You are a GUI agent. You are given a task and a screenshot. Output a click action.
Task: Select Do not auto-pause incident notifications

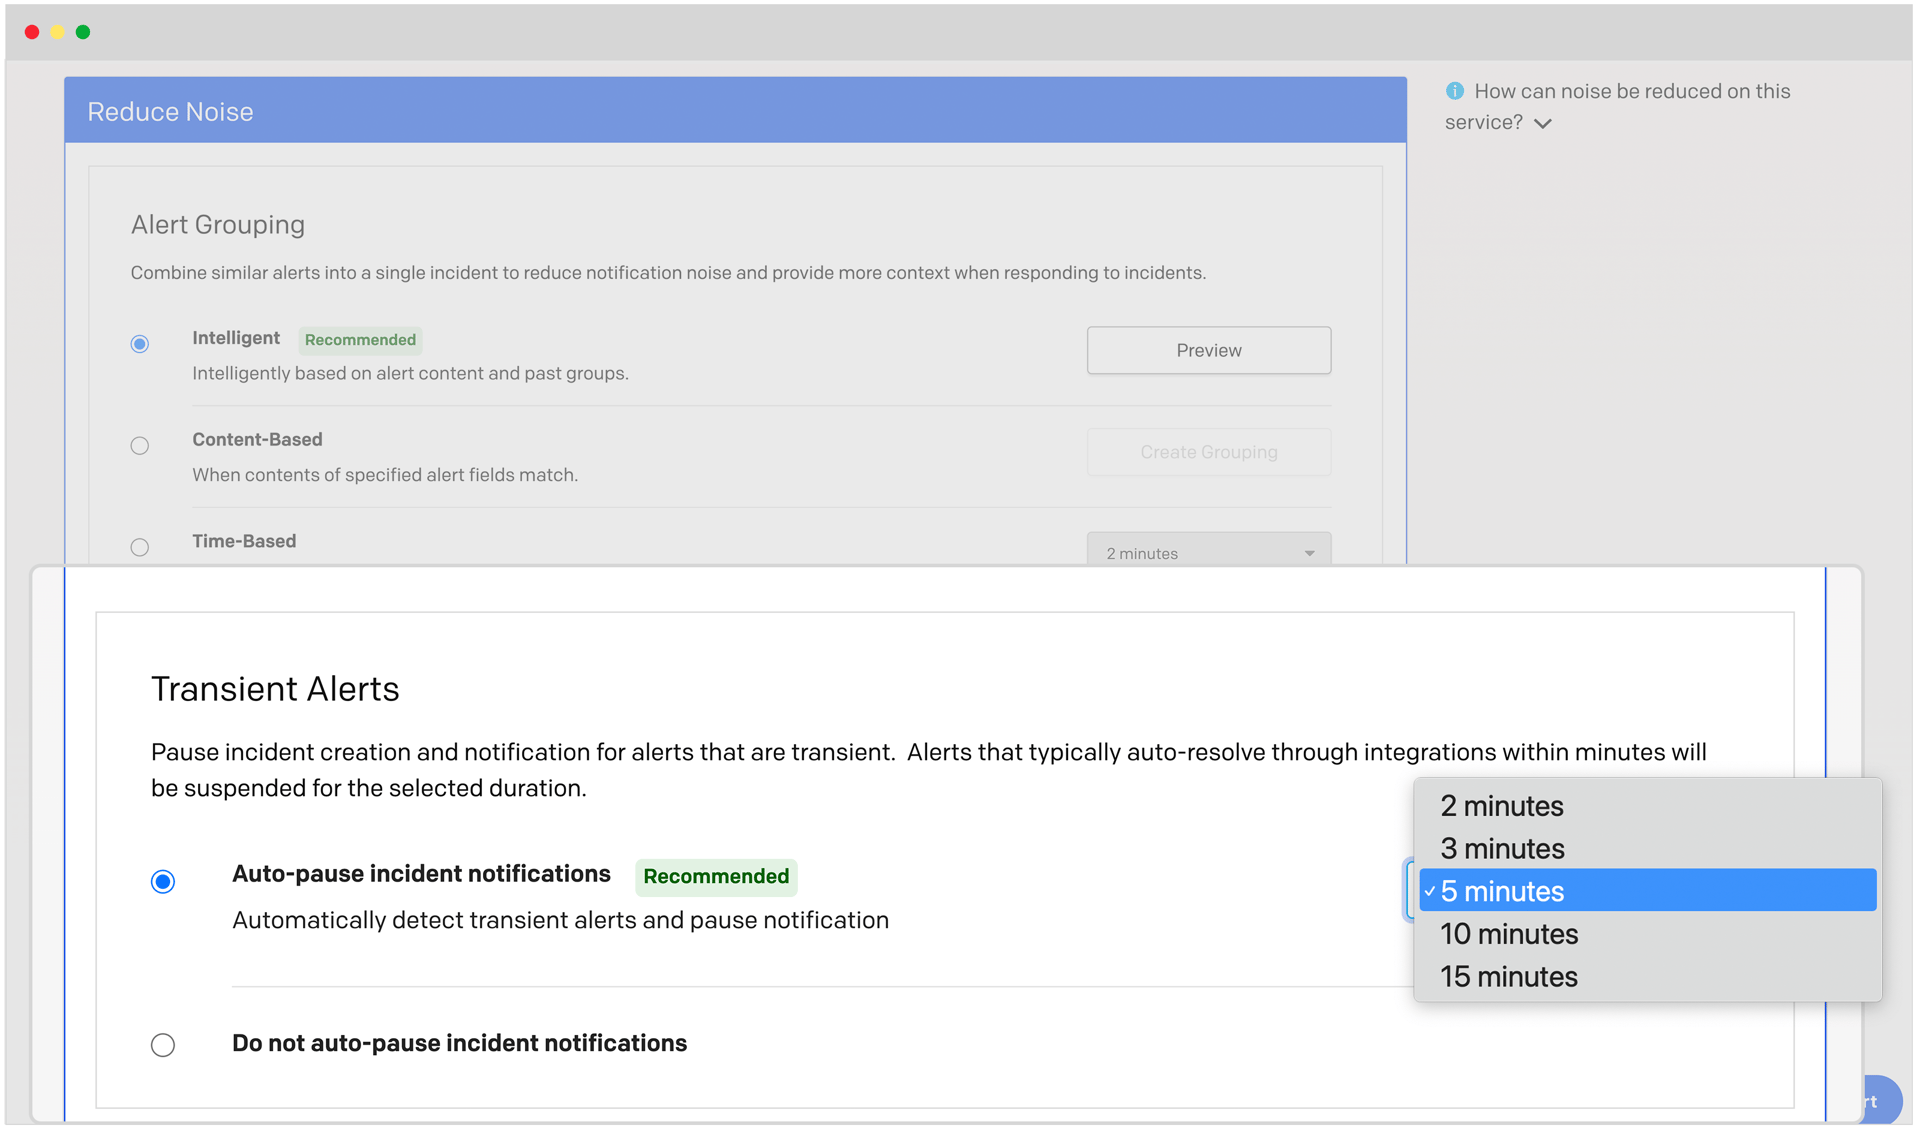click(x=163, y=1045)
